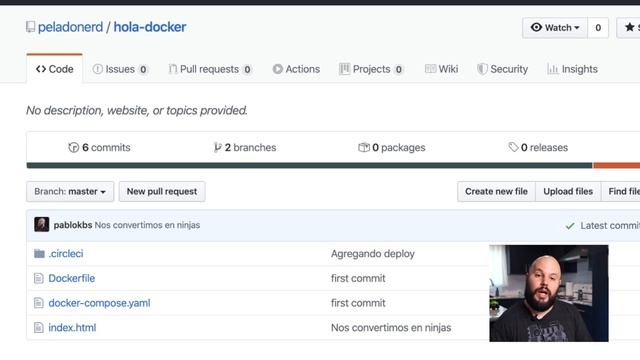Switch to the Security tab
Viewport: 640px width, 360px height.
coord(502,69)
